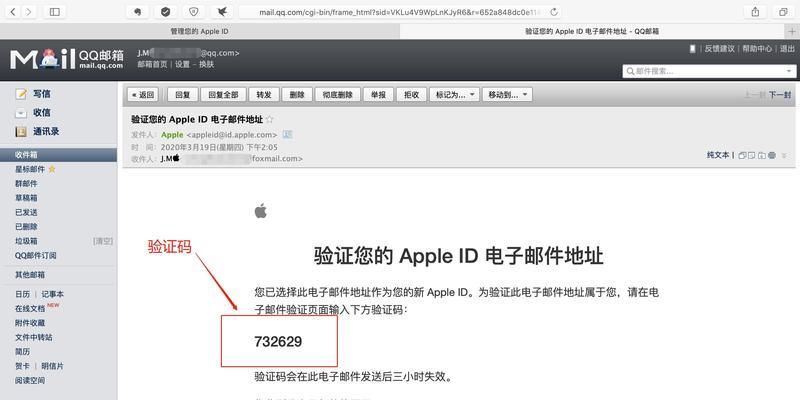Click the 拒收 reject button
The width and height of the screenshot is (800, 400).
point(411,94)
